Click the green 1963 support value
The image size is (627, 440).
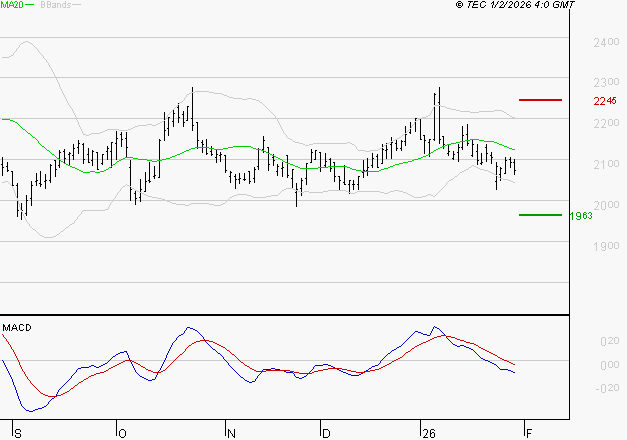pyautogui.click(x=581, y=216)
